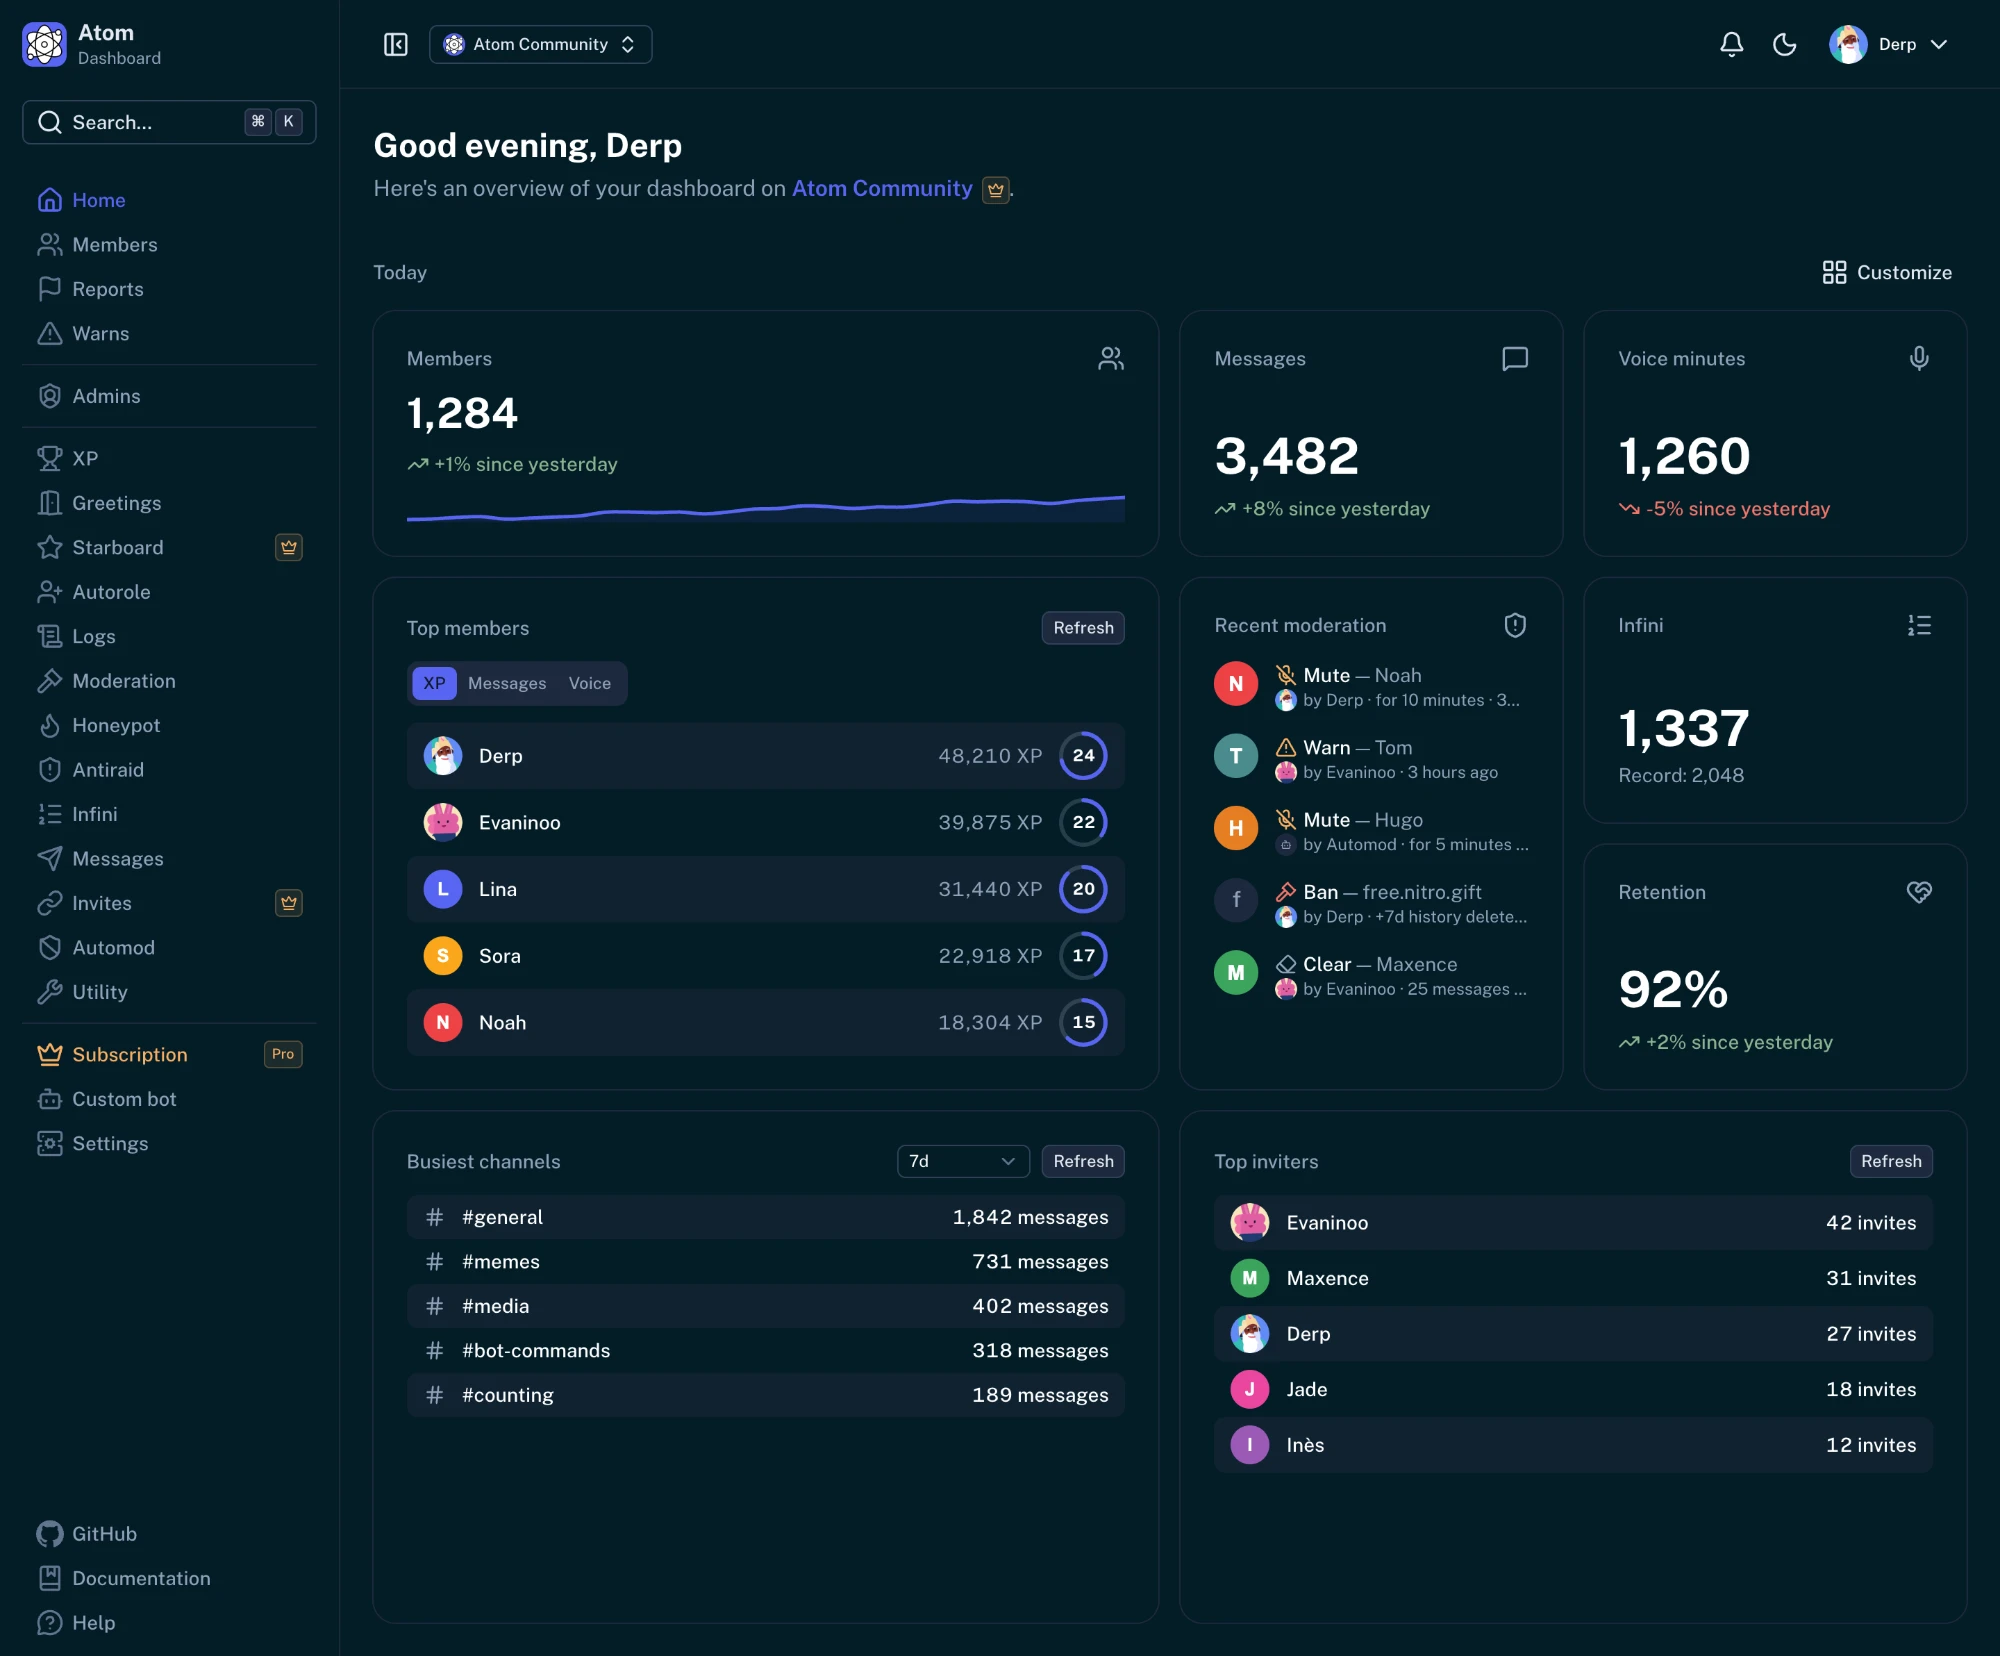Click the Utility wrench icon
Viewport: 2000px width, 1656px height.
[49, 992]
